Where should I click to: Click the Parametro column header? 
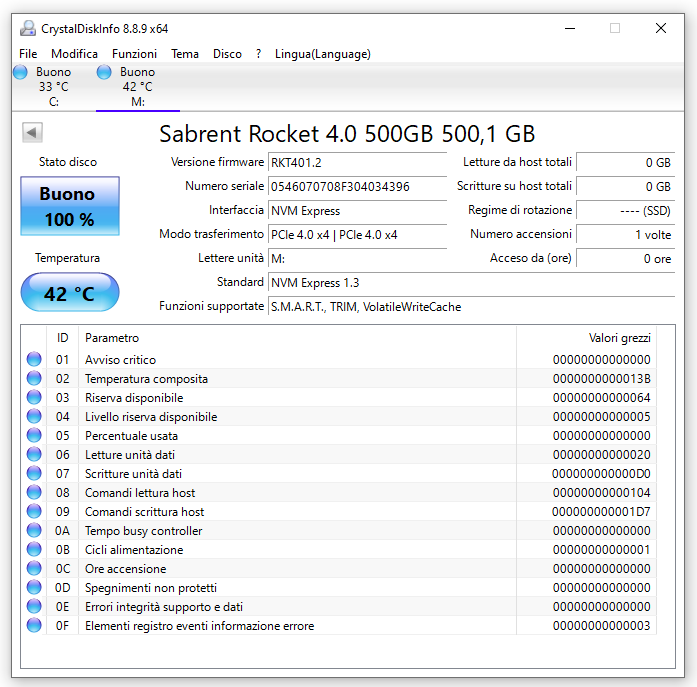pyautogui.click(x=297, y=338)
